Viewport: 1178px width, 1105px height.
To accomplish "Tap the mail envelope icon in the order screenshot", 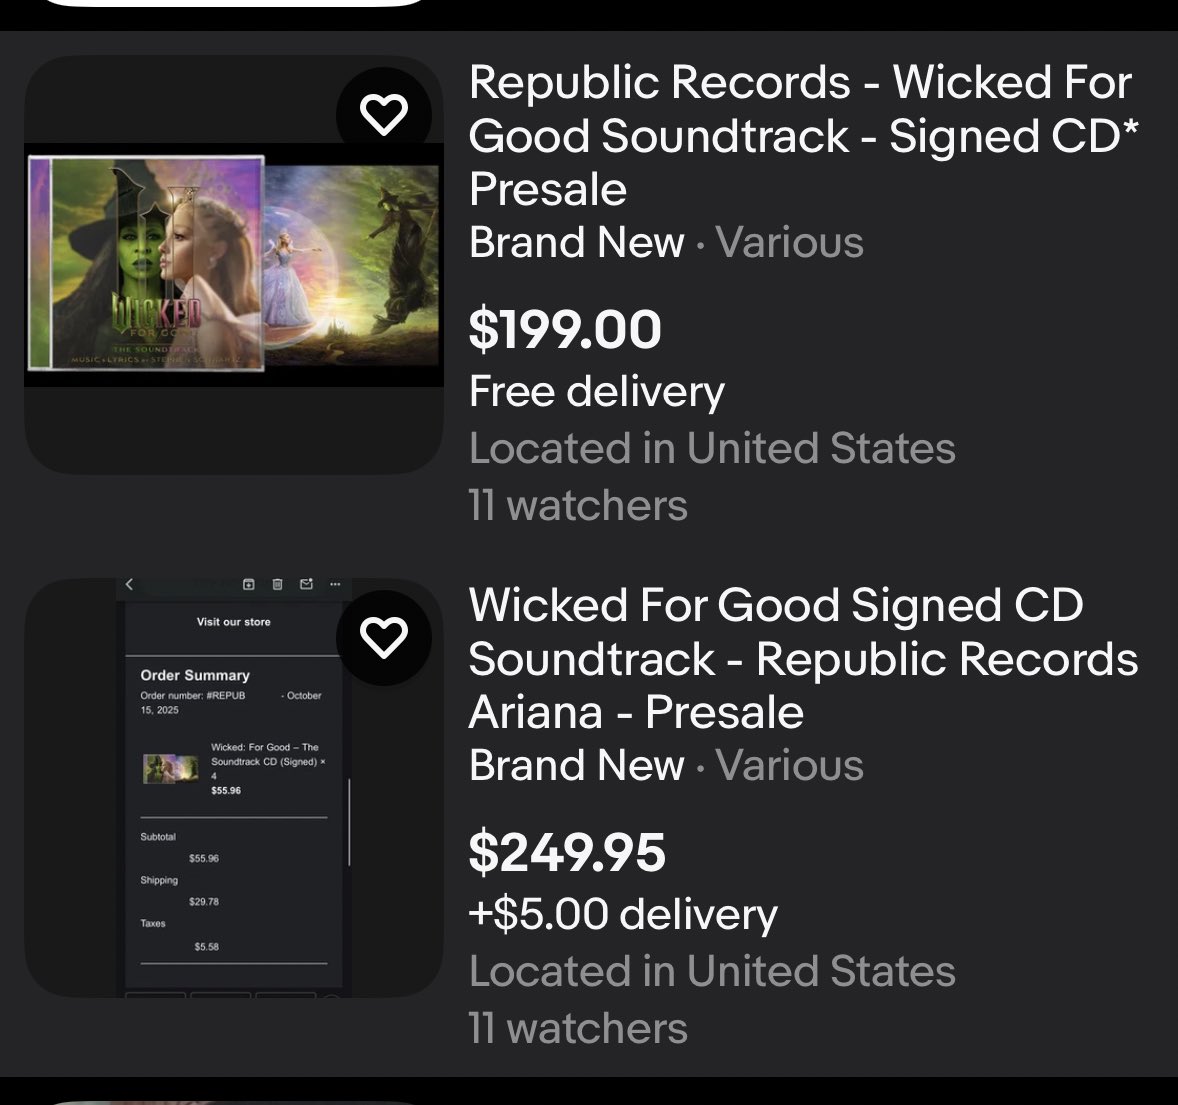I will [x=307, y=584].
